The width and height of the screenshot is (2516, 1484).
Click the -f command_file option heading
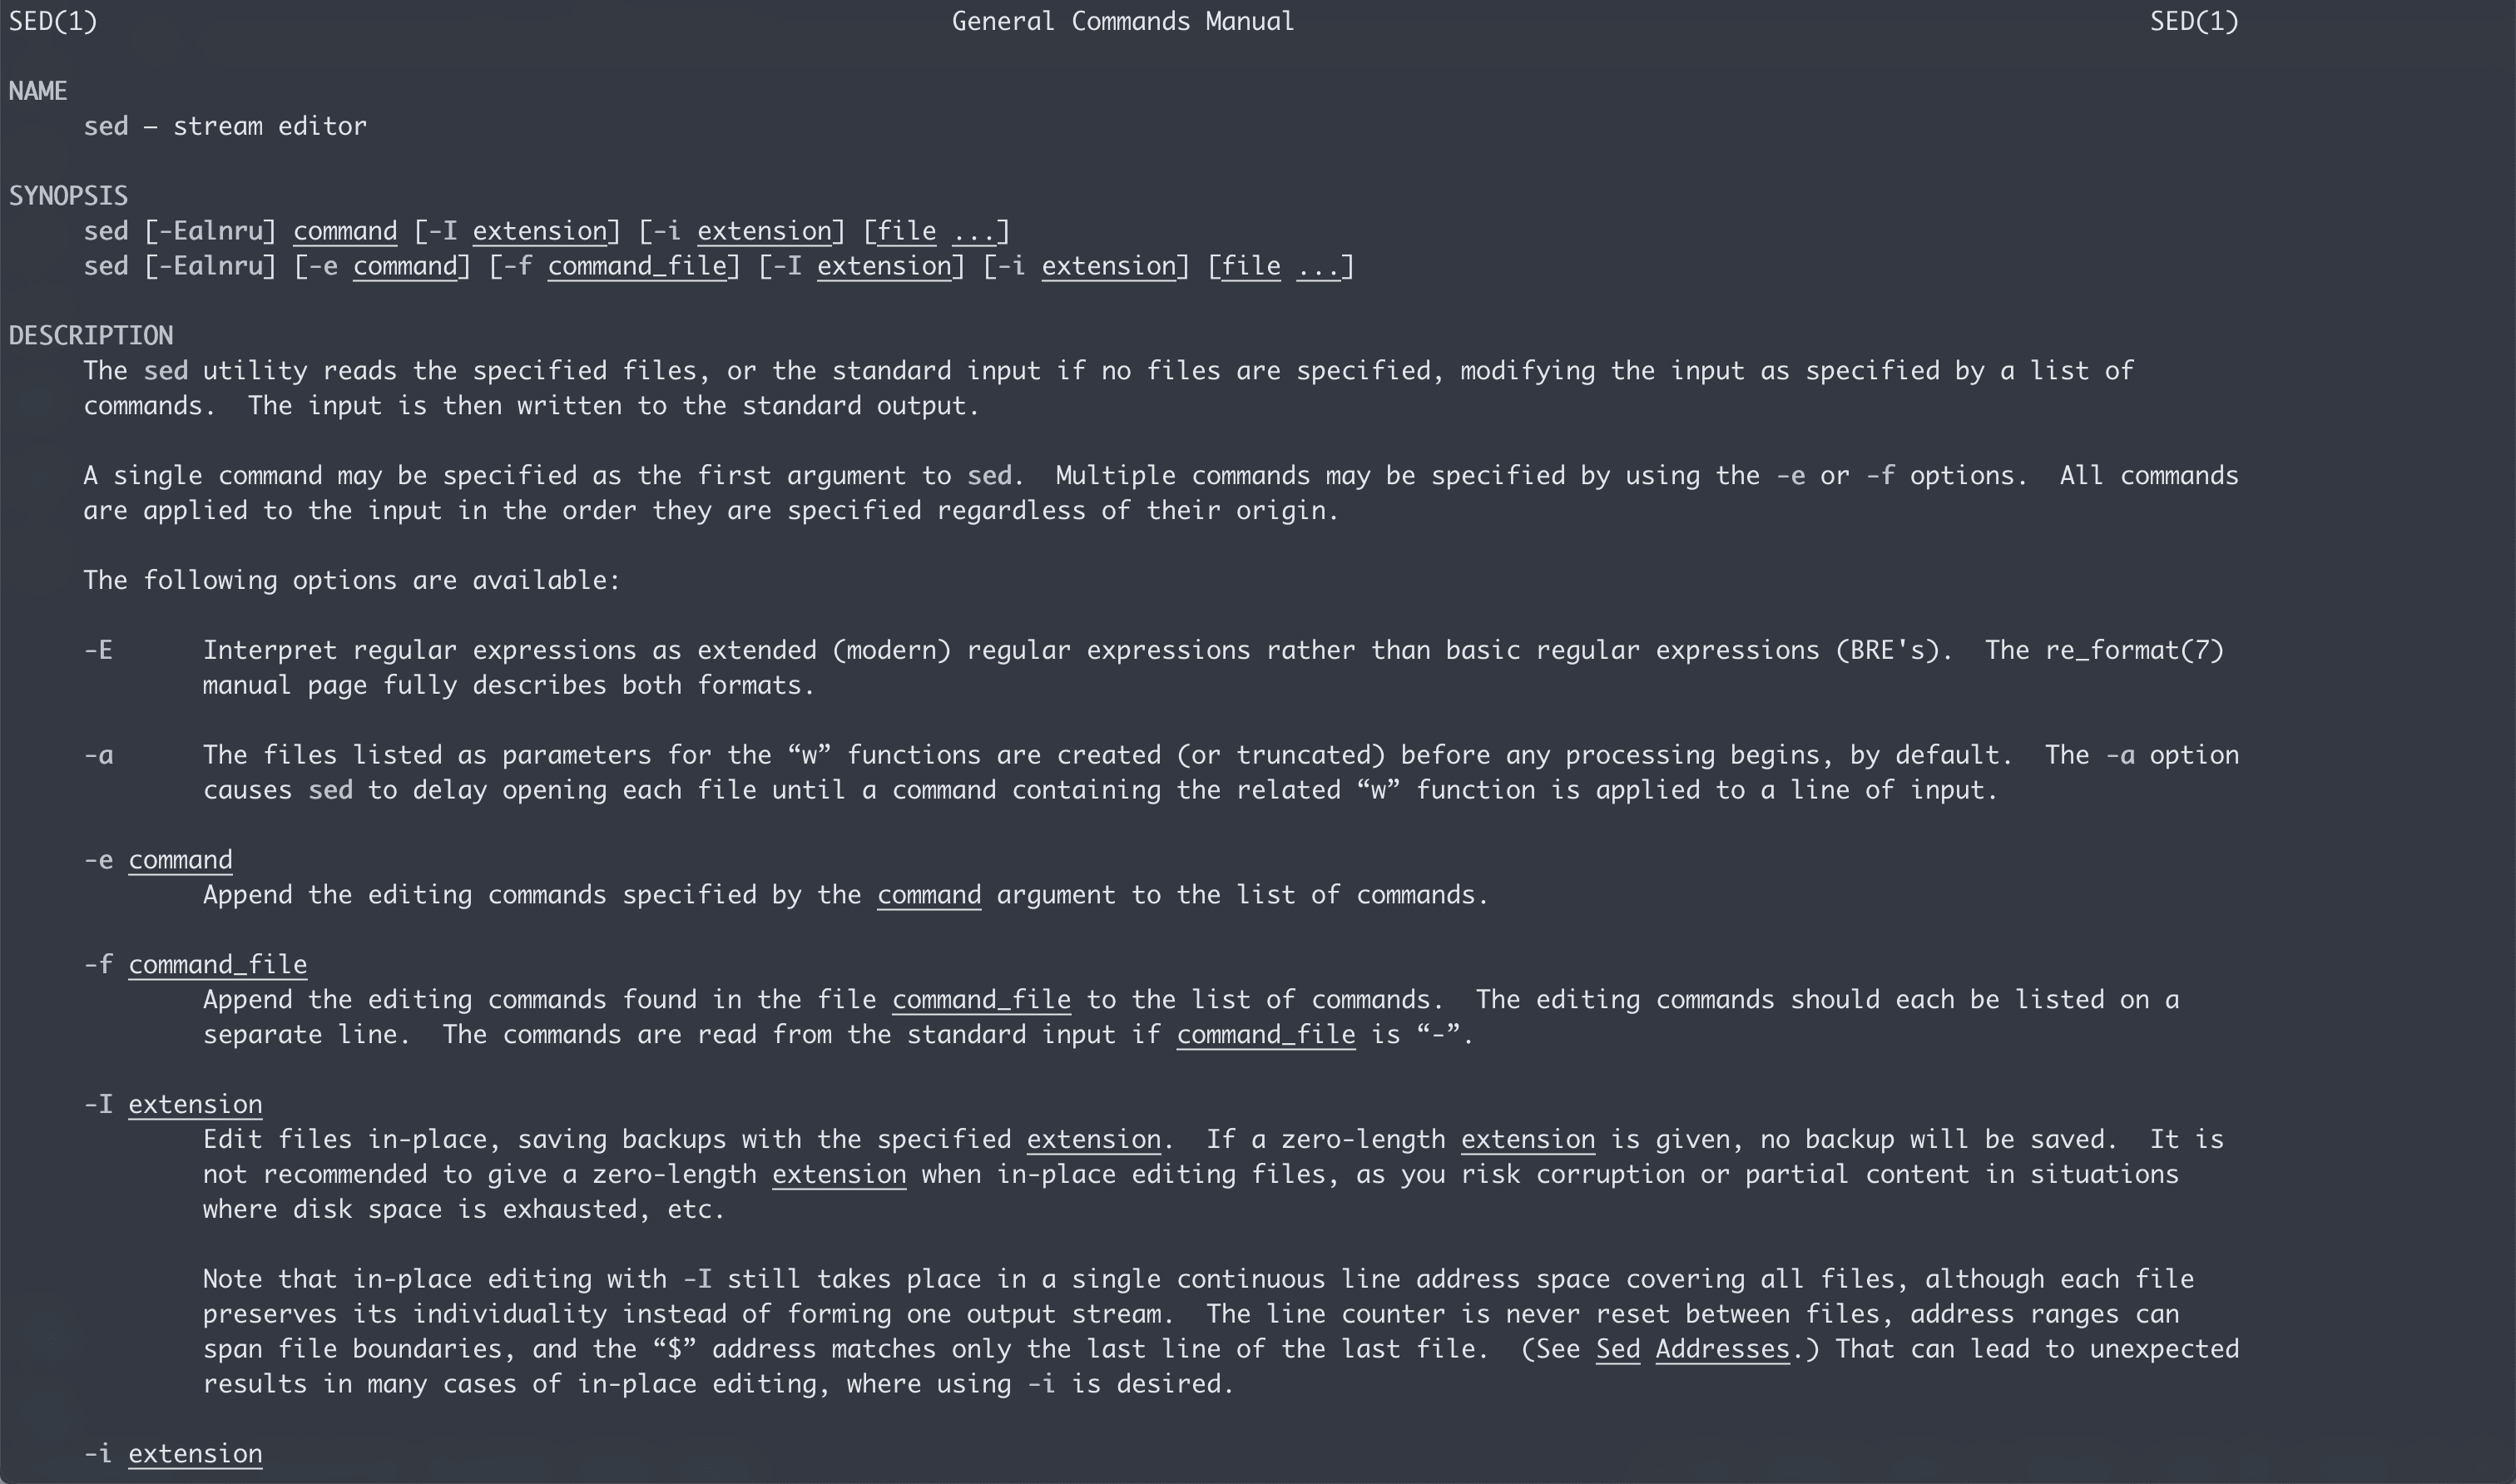click(195, 965)
